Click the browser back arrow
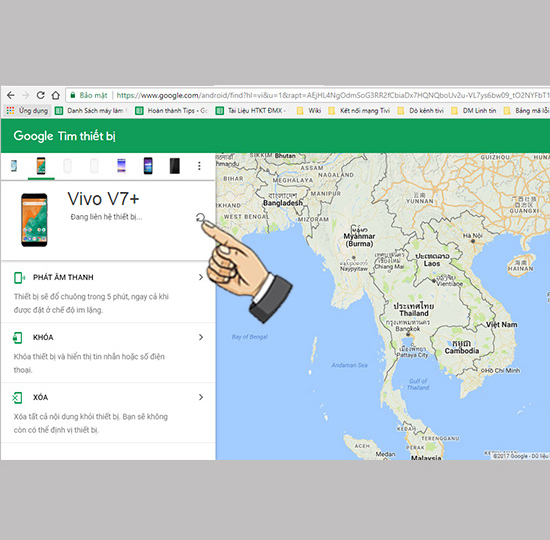550x540 pixels. (x=11, y=95)
